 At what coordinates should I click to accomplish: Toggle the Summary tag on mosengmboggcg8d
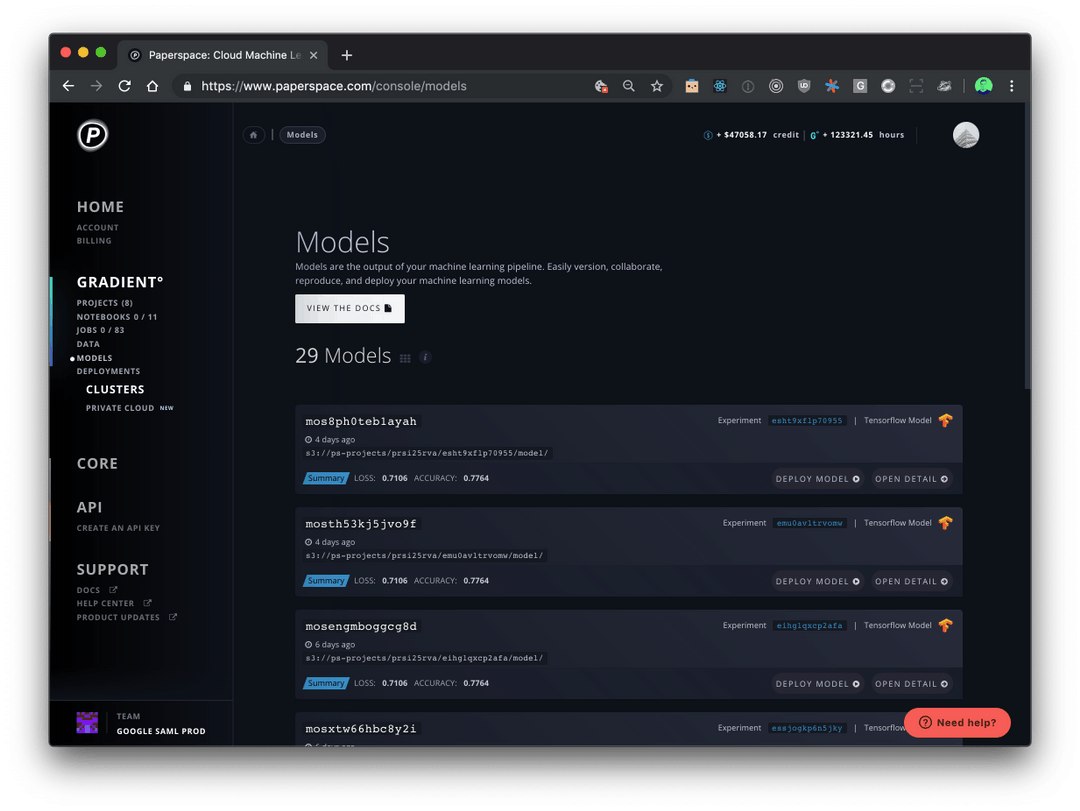(326, 683)
